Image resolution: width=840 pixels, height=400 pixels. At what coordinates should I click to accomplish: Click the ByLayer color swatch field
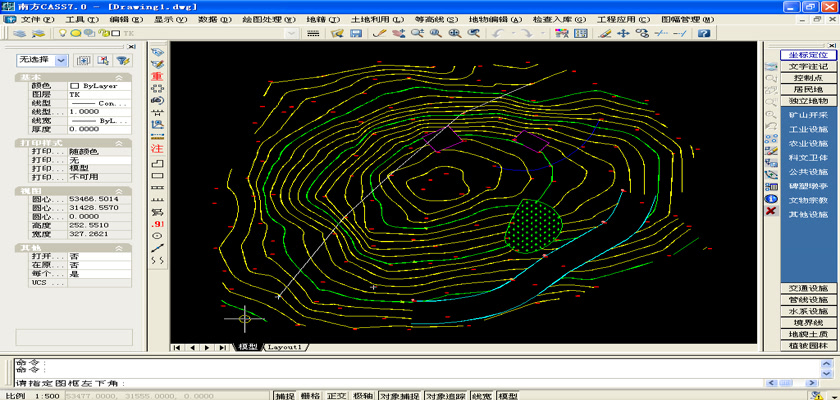[x=100, y=86]
